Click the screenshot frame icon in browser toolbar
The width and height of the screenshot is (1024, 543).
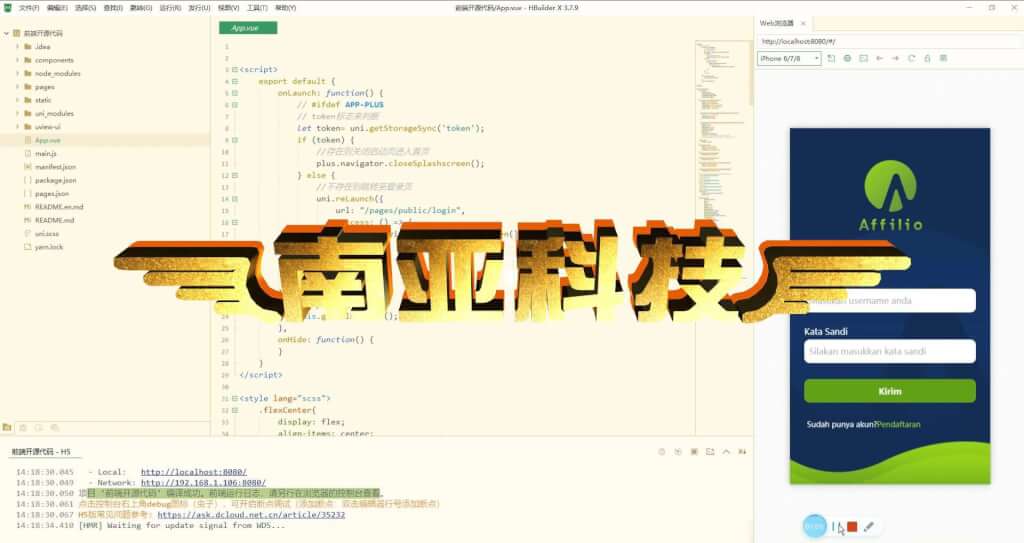click(x=863, y=58)
